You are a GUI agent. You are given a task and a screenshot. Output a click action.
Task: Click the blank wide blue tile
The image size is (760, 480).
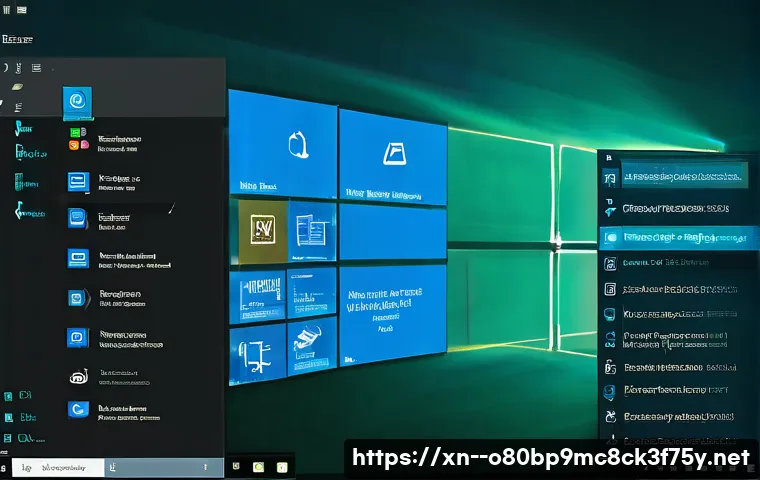(x=392, y=232)
